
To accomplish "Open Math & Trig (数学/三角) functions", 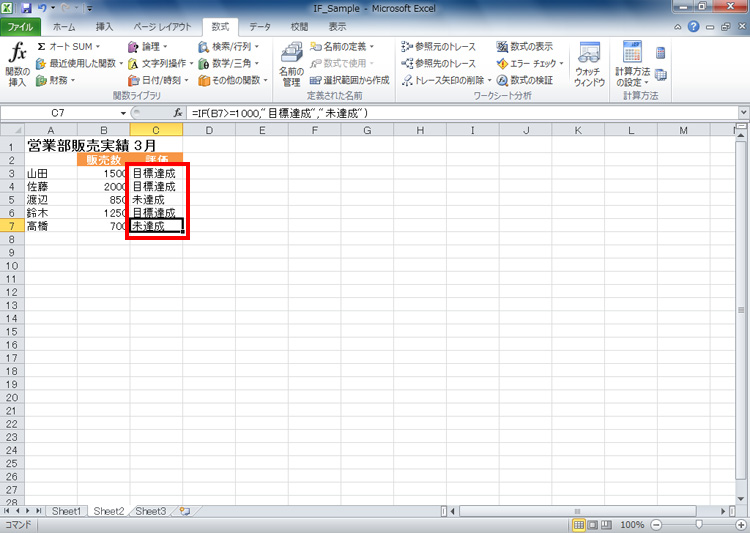I will tap(229, 63).
